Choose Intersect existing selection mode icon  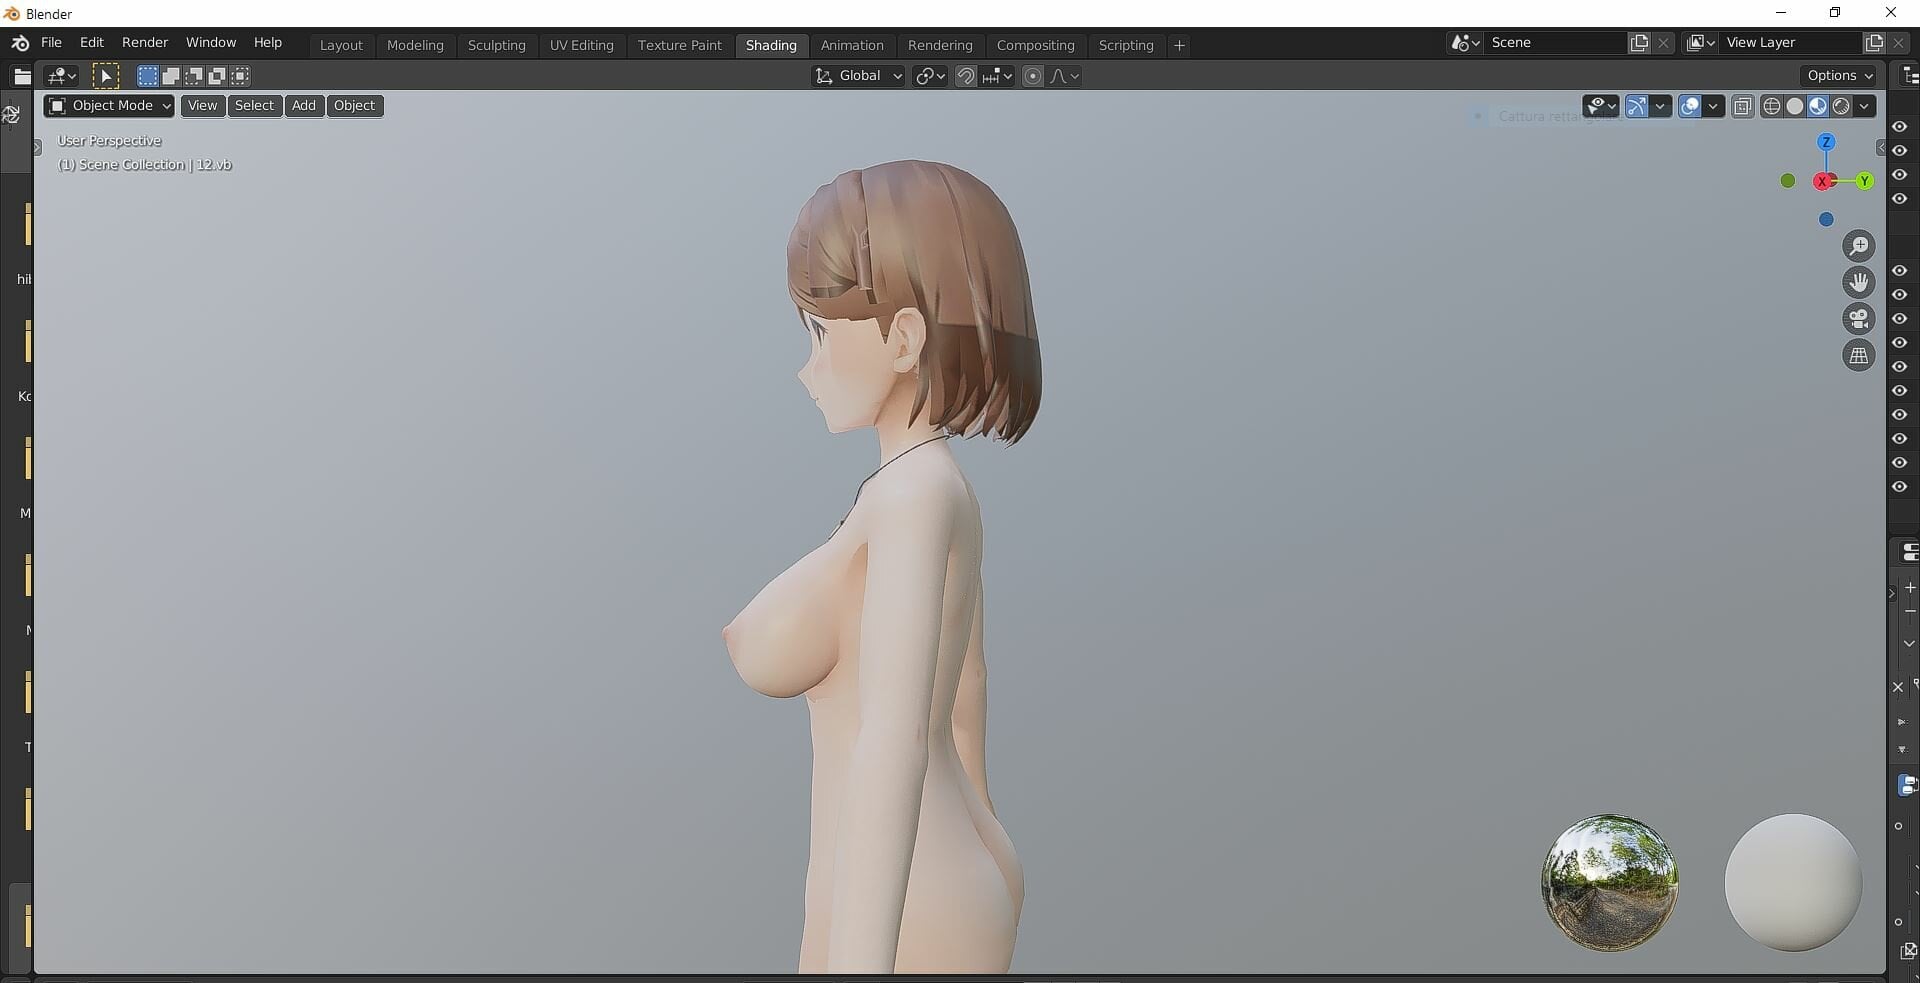click(240, 76)
